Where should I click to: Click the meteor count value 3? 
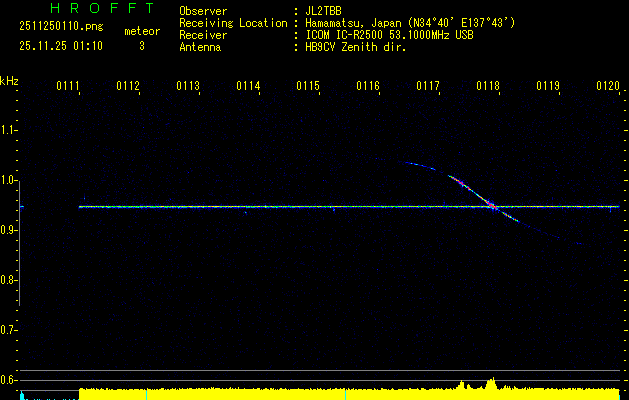pos(142,45)
